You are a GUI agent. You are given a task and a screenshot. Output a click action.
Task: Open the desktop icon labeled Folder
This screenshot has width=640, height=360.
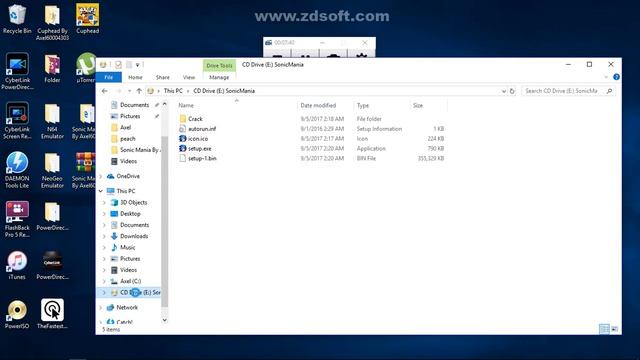point(52,69)
